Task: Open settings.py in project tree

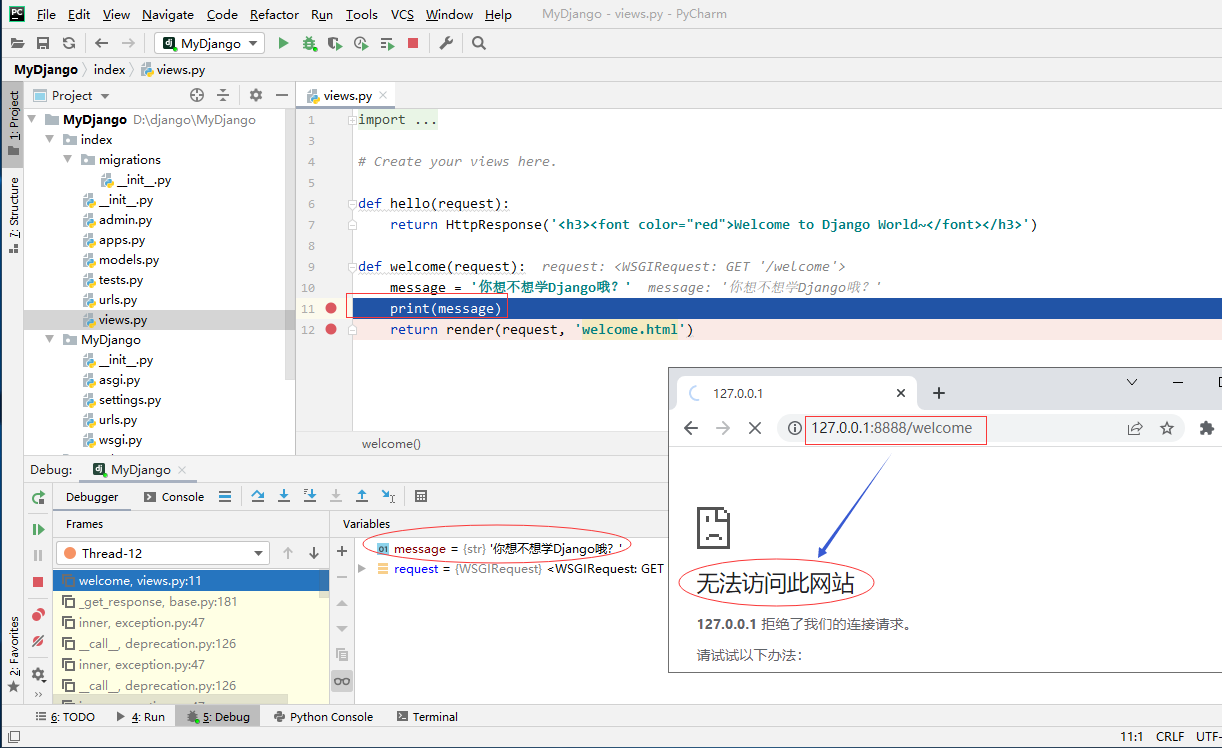Action: (x=129, y=400)
